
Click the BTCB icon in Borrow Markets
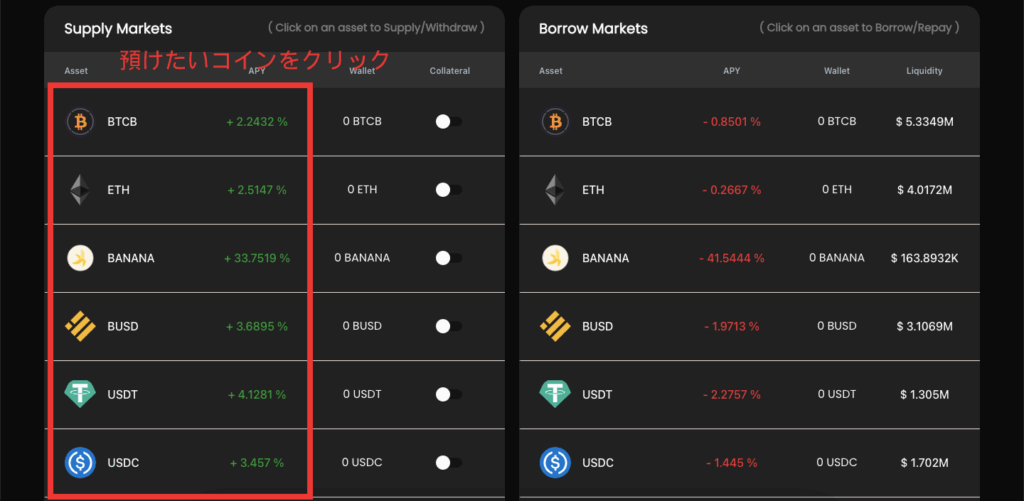point(554,122)
